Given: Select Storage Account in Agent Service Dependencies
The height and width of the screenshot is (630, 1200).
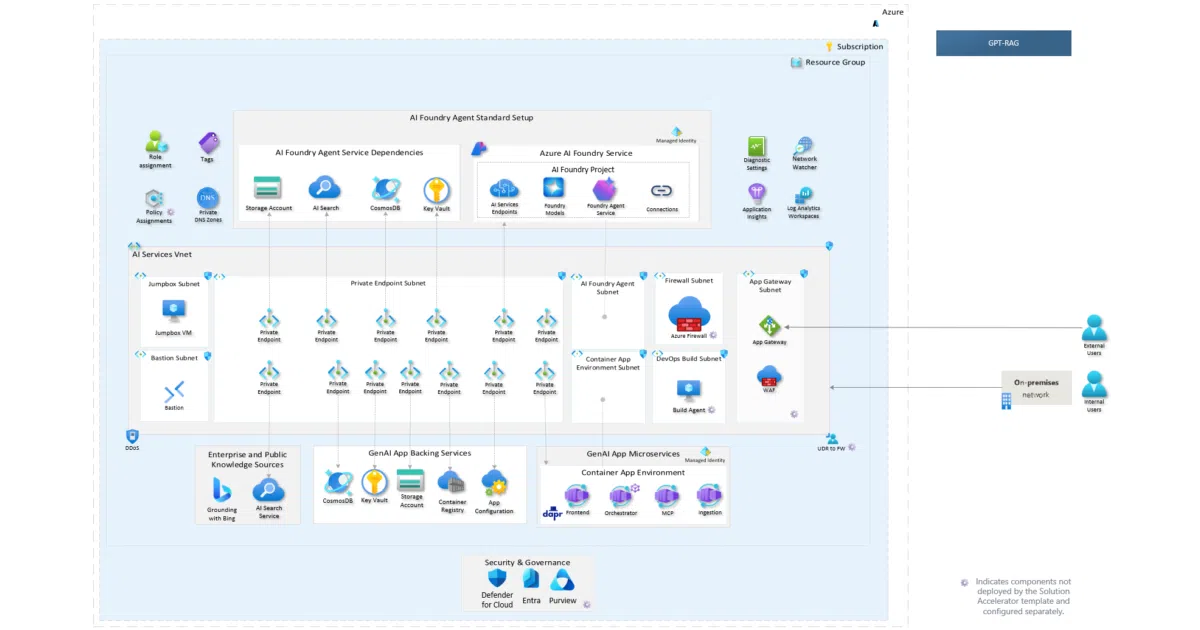Looking at the screenshot, I should 268,188.
